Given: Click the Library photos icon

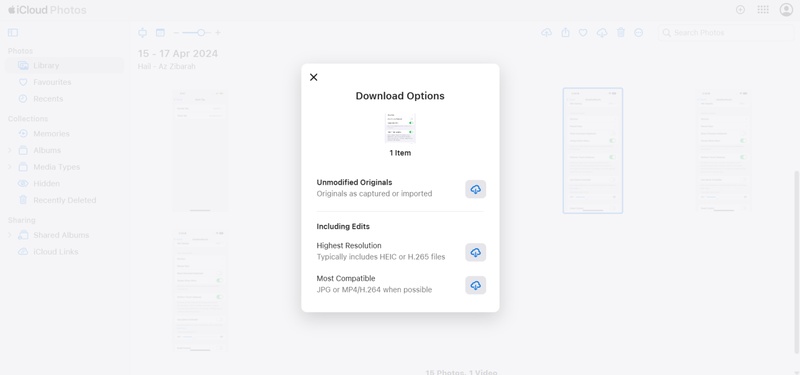Looking at the screenshot, I should click(23, 65).
